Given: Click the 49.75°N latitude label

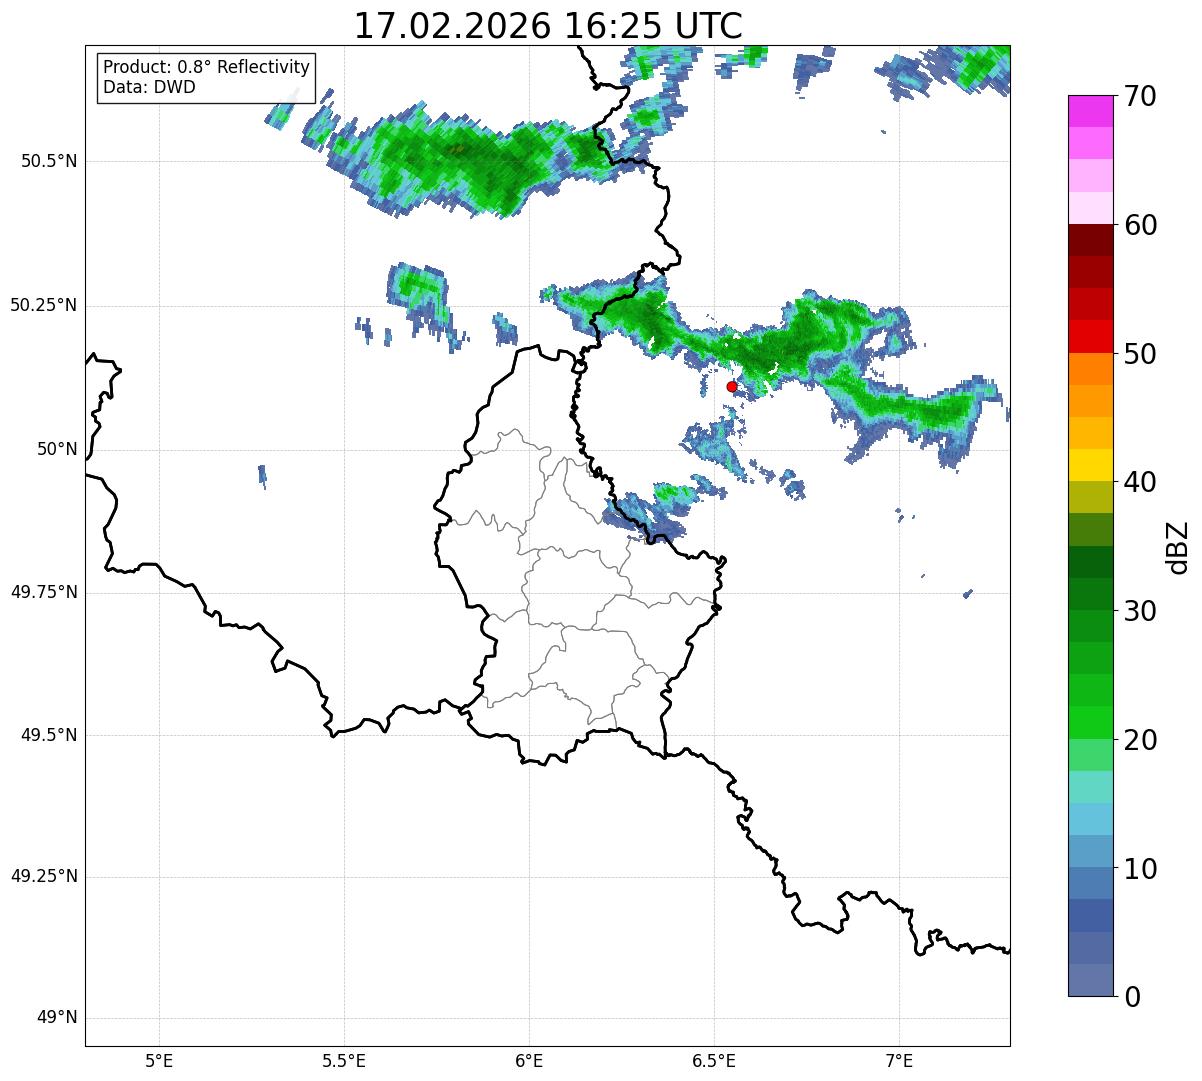Looking at the screenshot, I should [x=44, y=592].
